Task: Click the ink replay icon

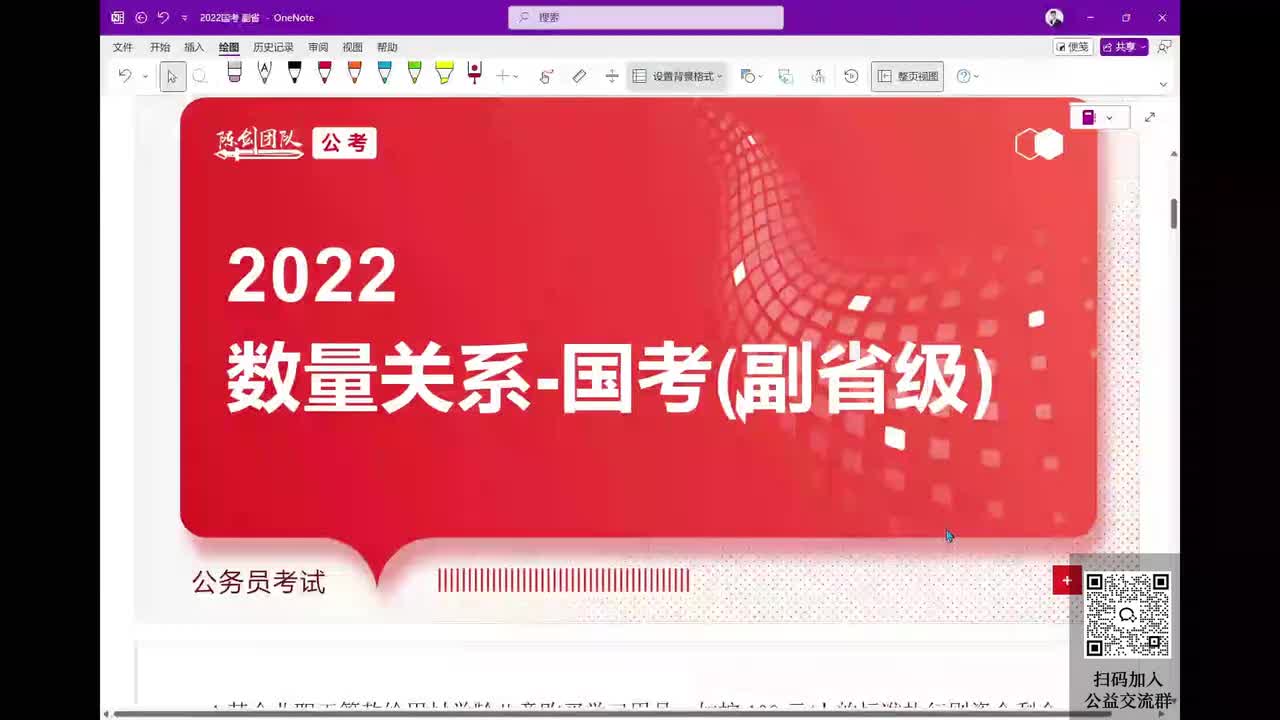Action: 851,76
